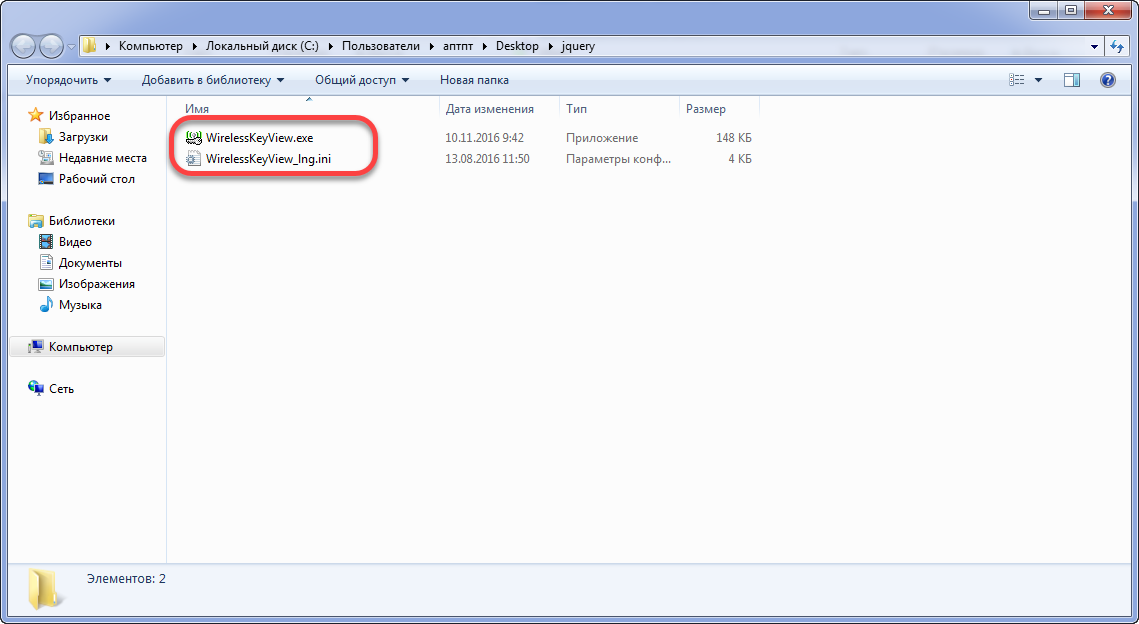The image size is (1139, 624).
Task: Click the Новая папка button
Action: click(474, 80)
